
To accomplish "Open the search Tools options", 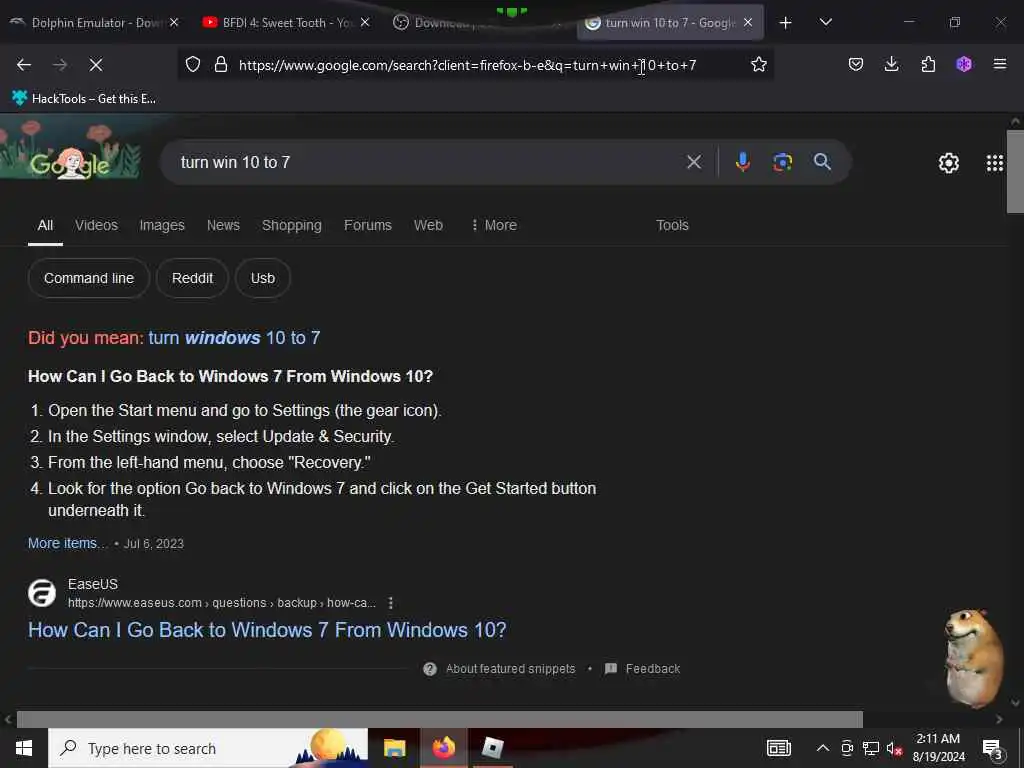I will pos(672,225).
